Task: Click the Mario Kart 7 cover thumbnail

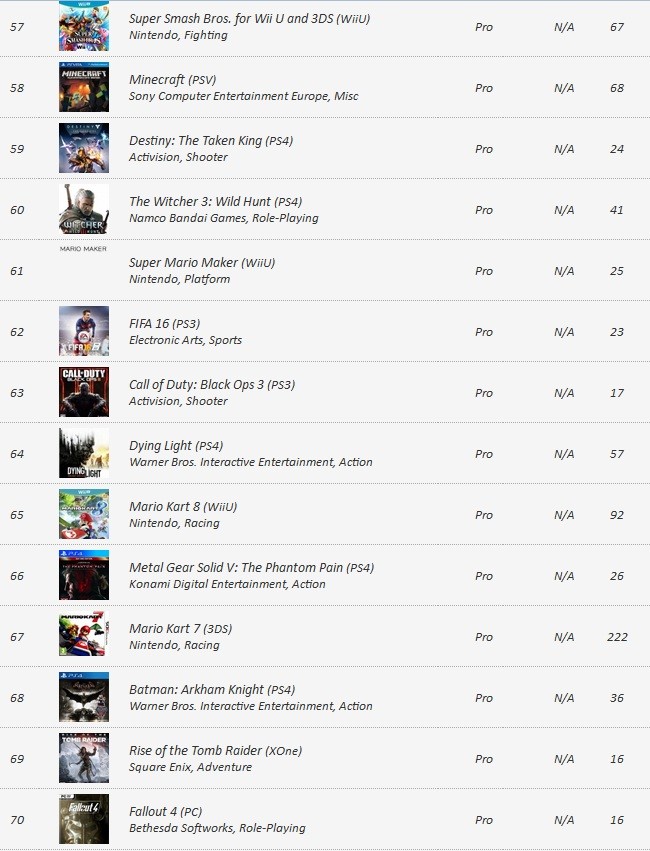Action: (84, 636)
